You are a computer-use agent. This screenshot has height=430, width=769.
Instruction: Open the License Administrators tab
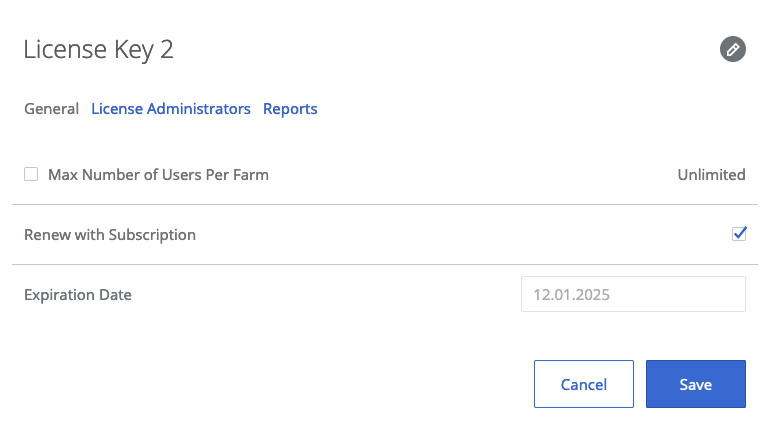(x=171, y=109)
